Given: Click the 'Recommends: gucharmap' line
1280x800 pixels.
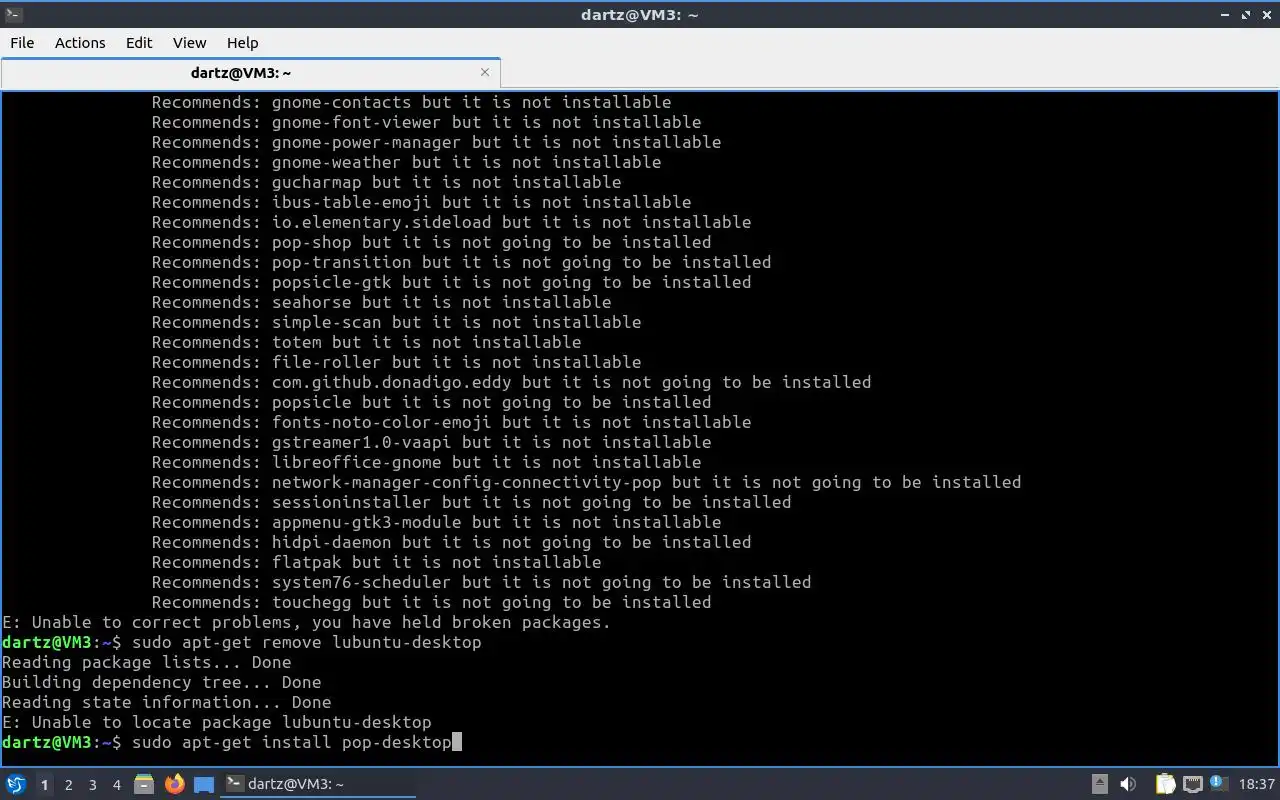Looking at the screenshot, I should click(386, 182).
